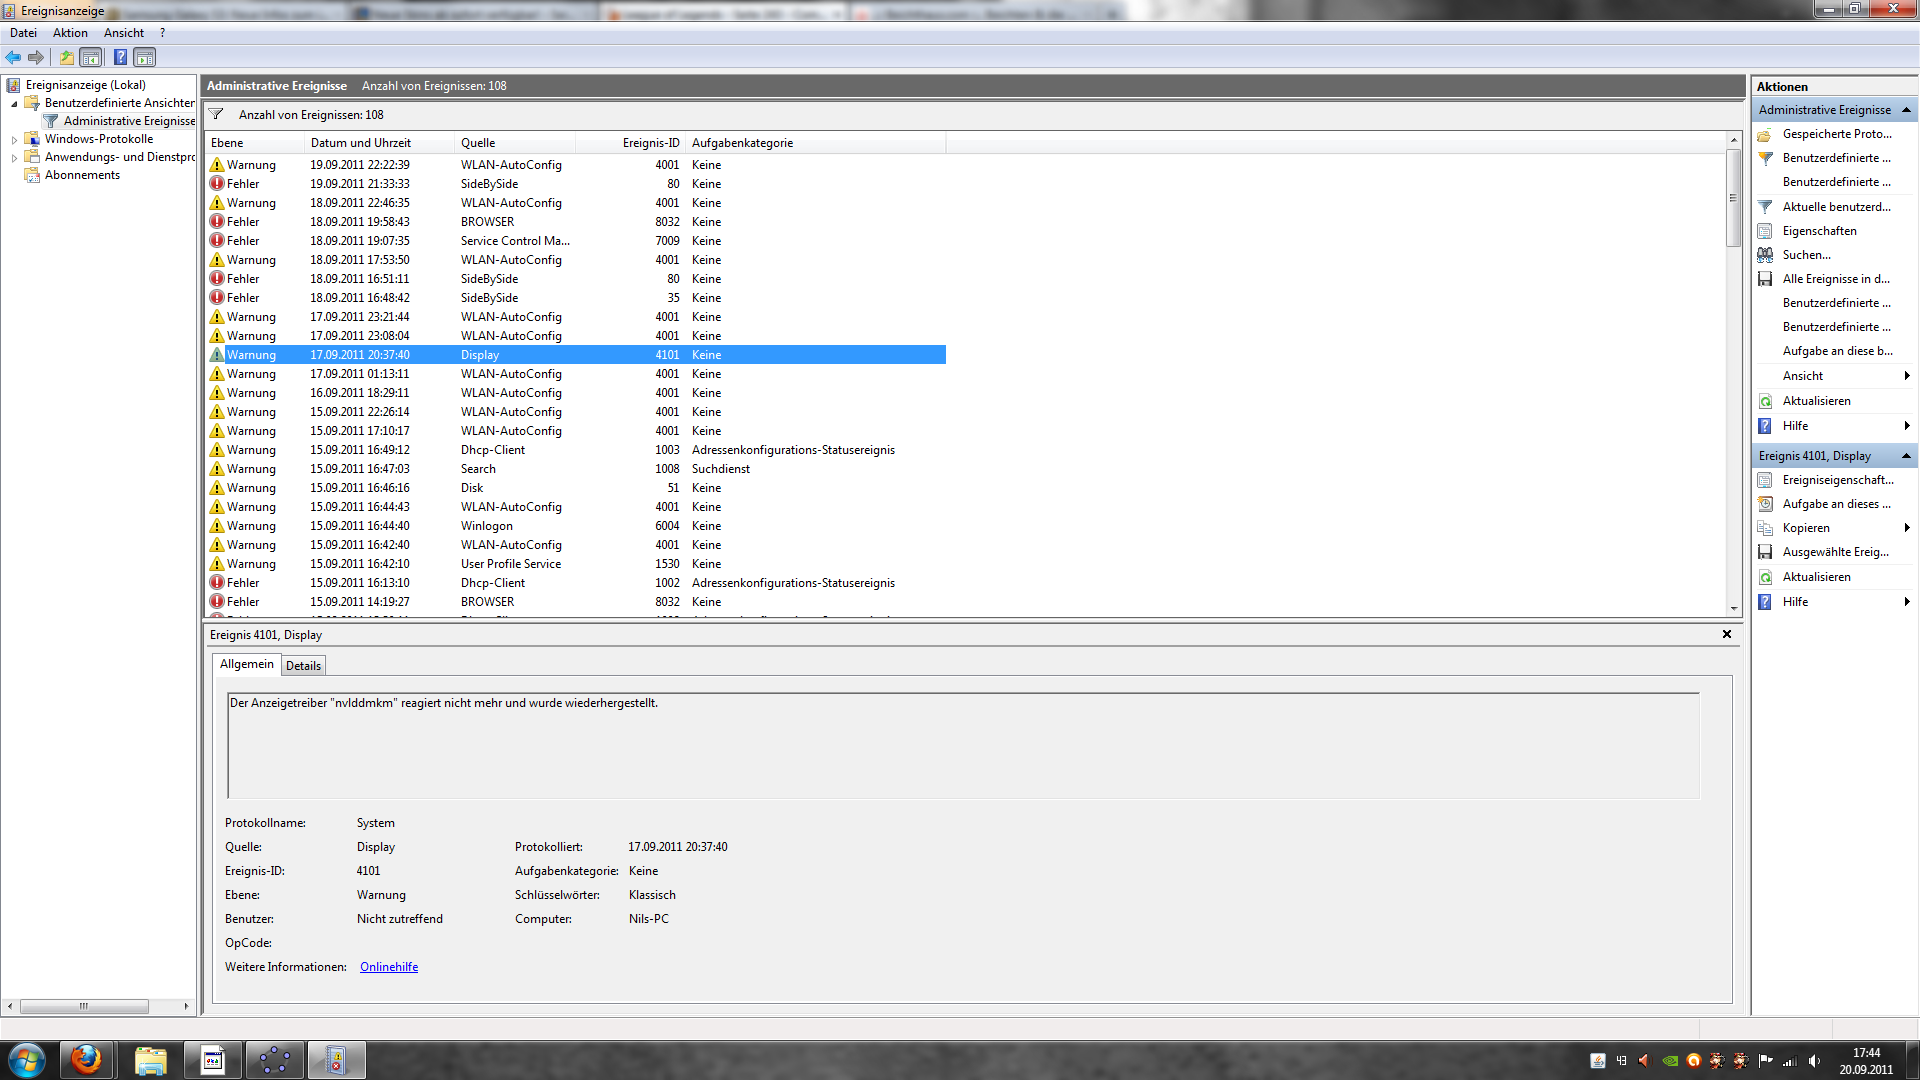The height and width of the screenshot is (1080, 1920).
Task: Open Firefox from the taskbar
Action: (86, 1060)
